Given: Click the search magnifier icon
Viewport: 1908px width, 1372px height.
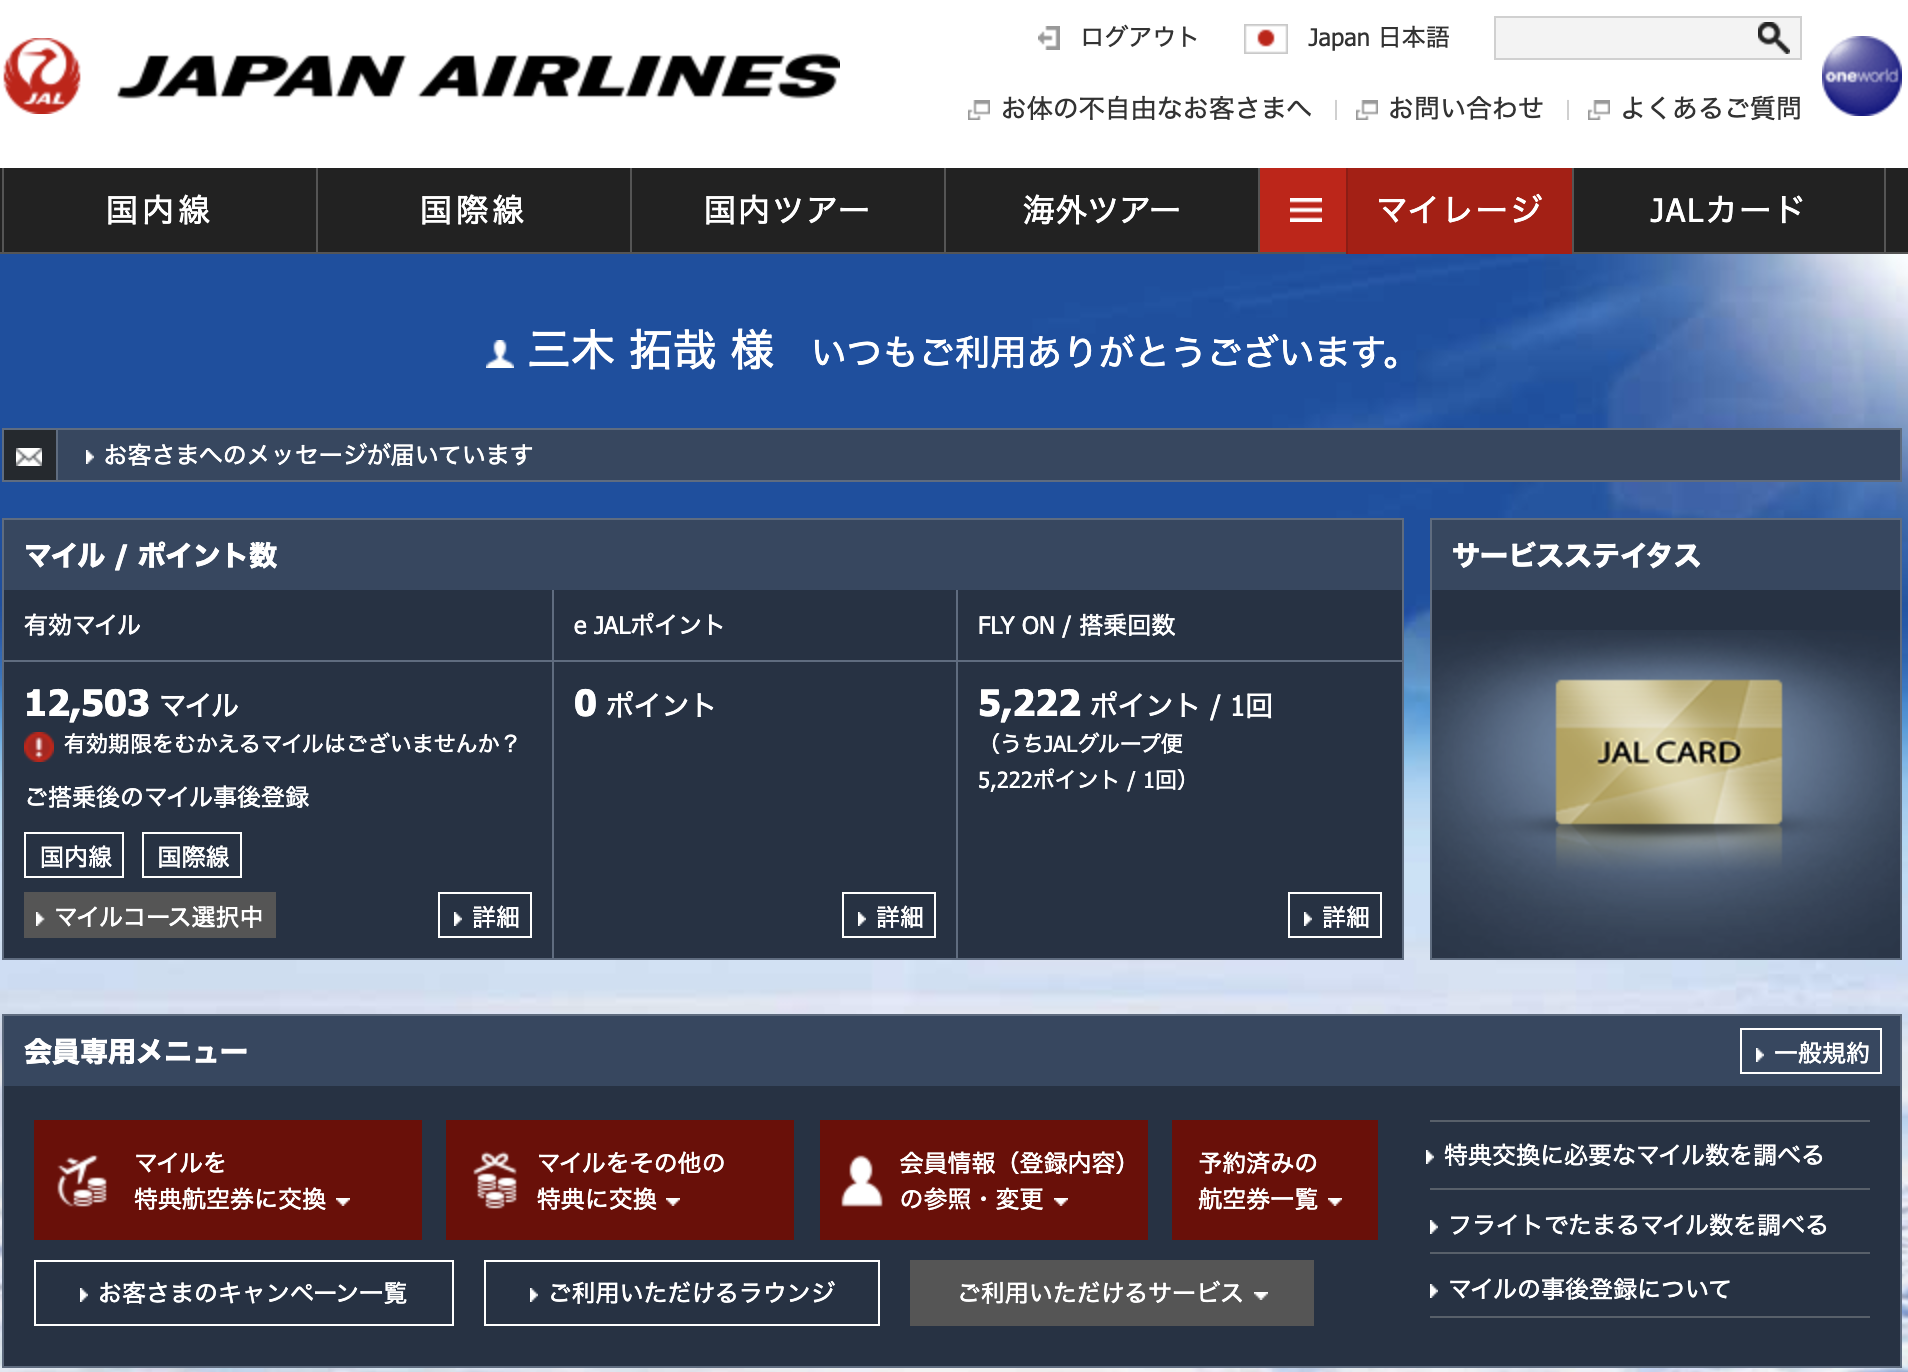Looking at the screenshot, I should (x=1773, y=38).
